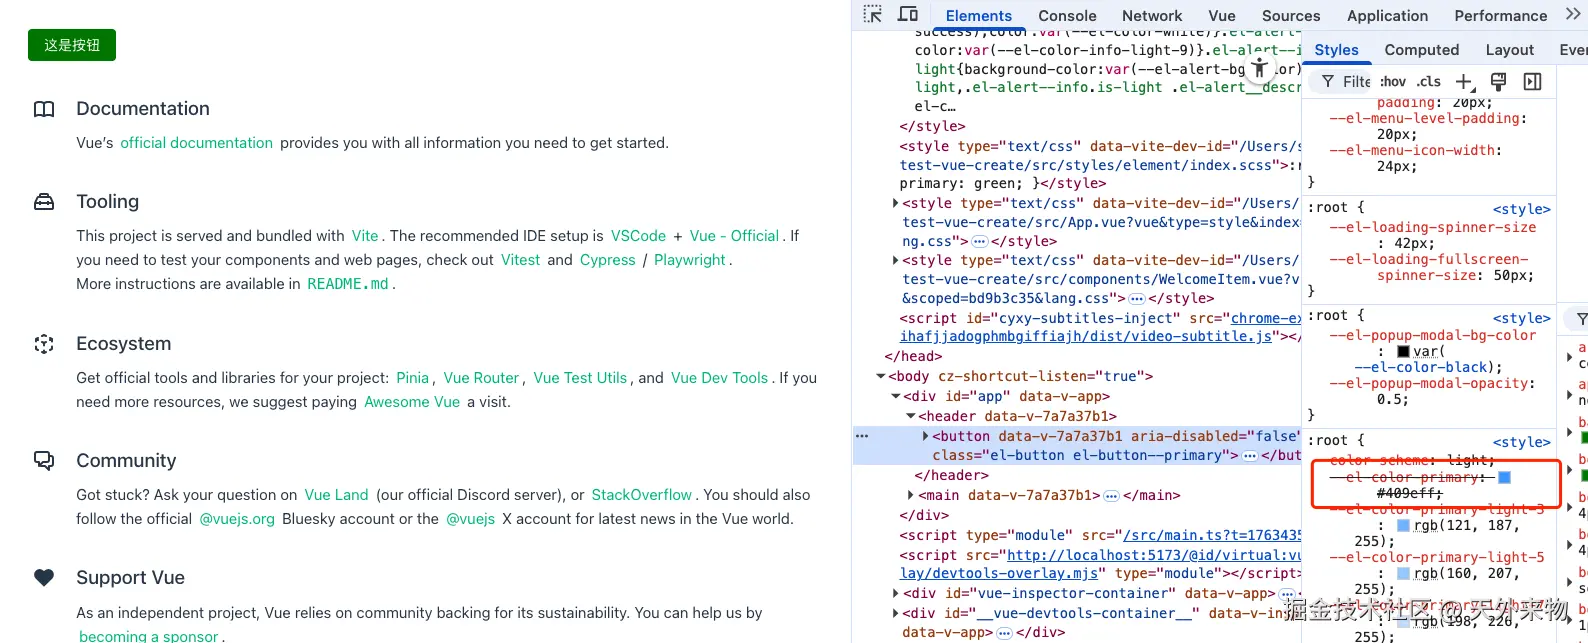This screenshot has height=643, width=1588.
Task: Toggle the .cls element classes panel
Action: (1430, 82)
